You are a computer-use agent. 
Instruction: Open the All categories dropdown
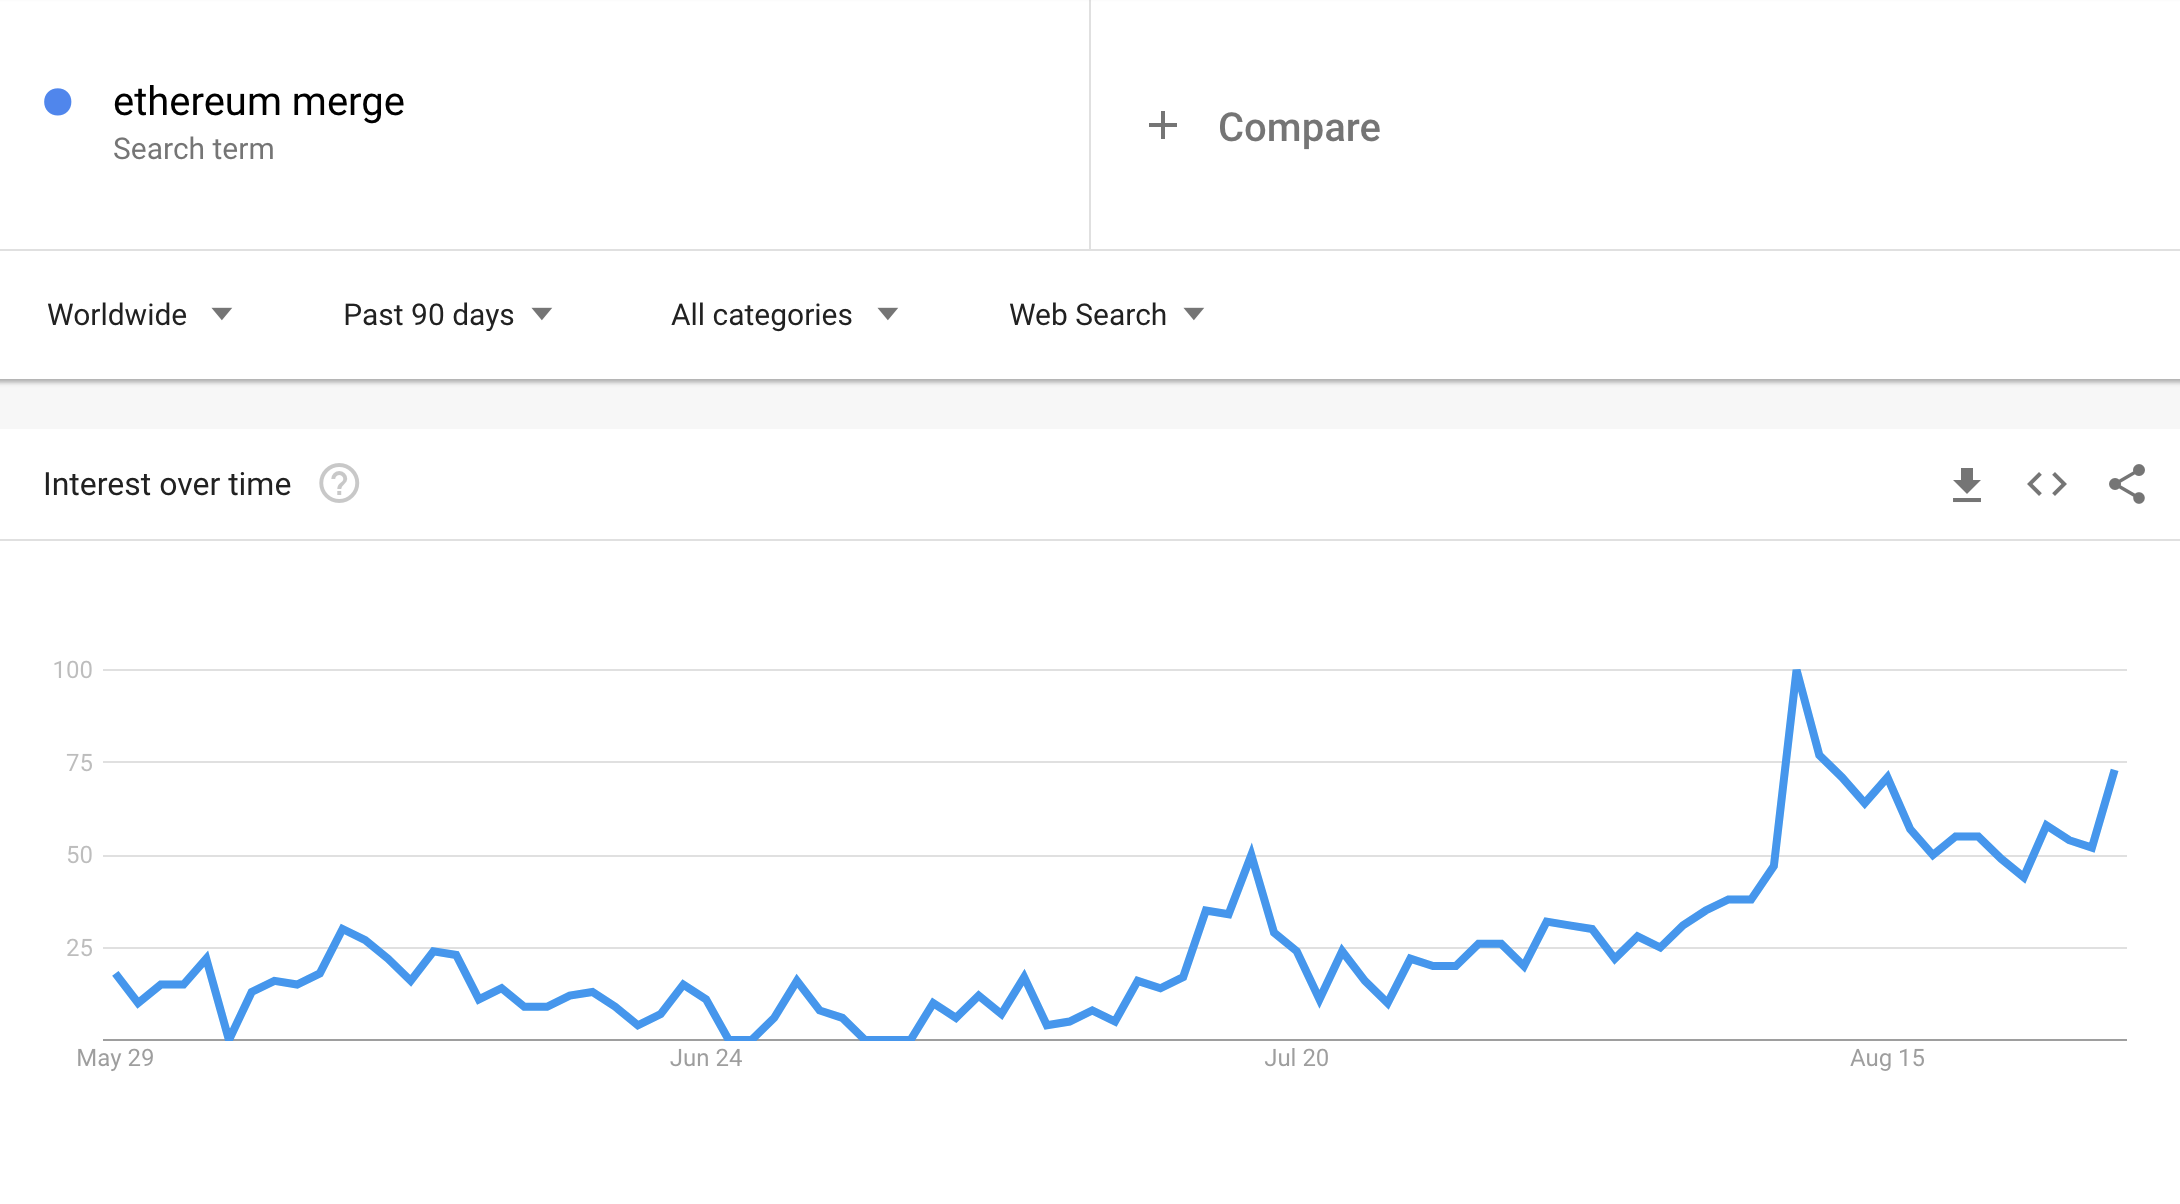[x=784, y=315]
